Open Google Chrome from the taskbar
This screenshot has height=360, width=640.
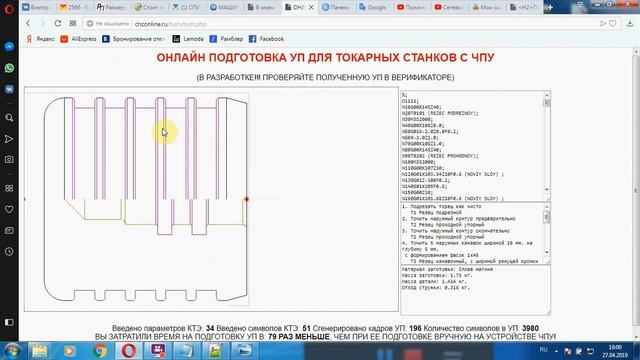coord(99,351)
